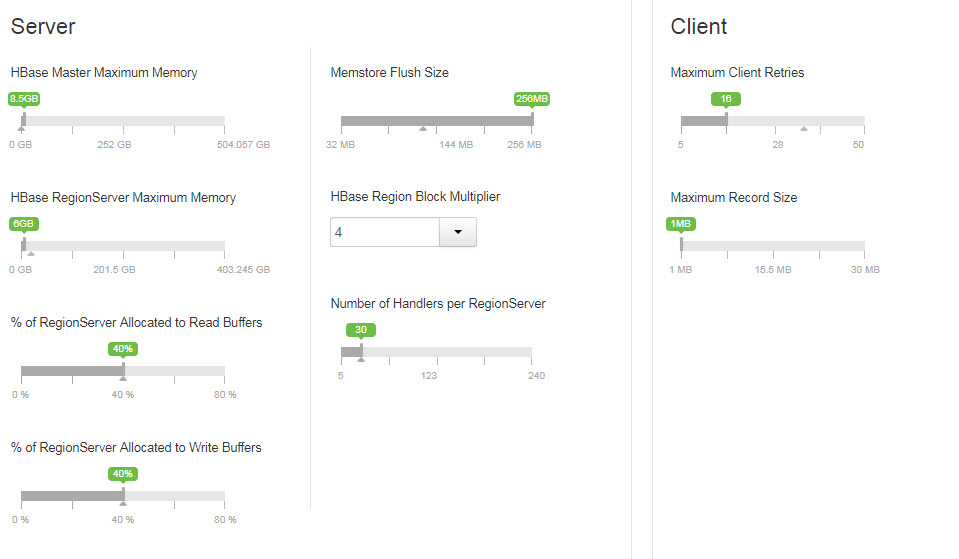Click the 1MB Maximum Record Size badge
The image size is (959, 559).
tap(681, 223)
